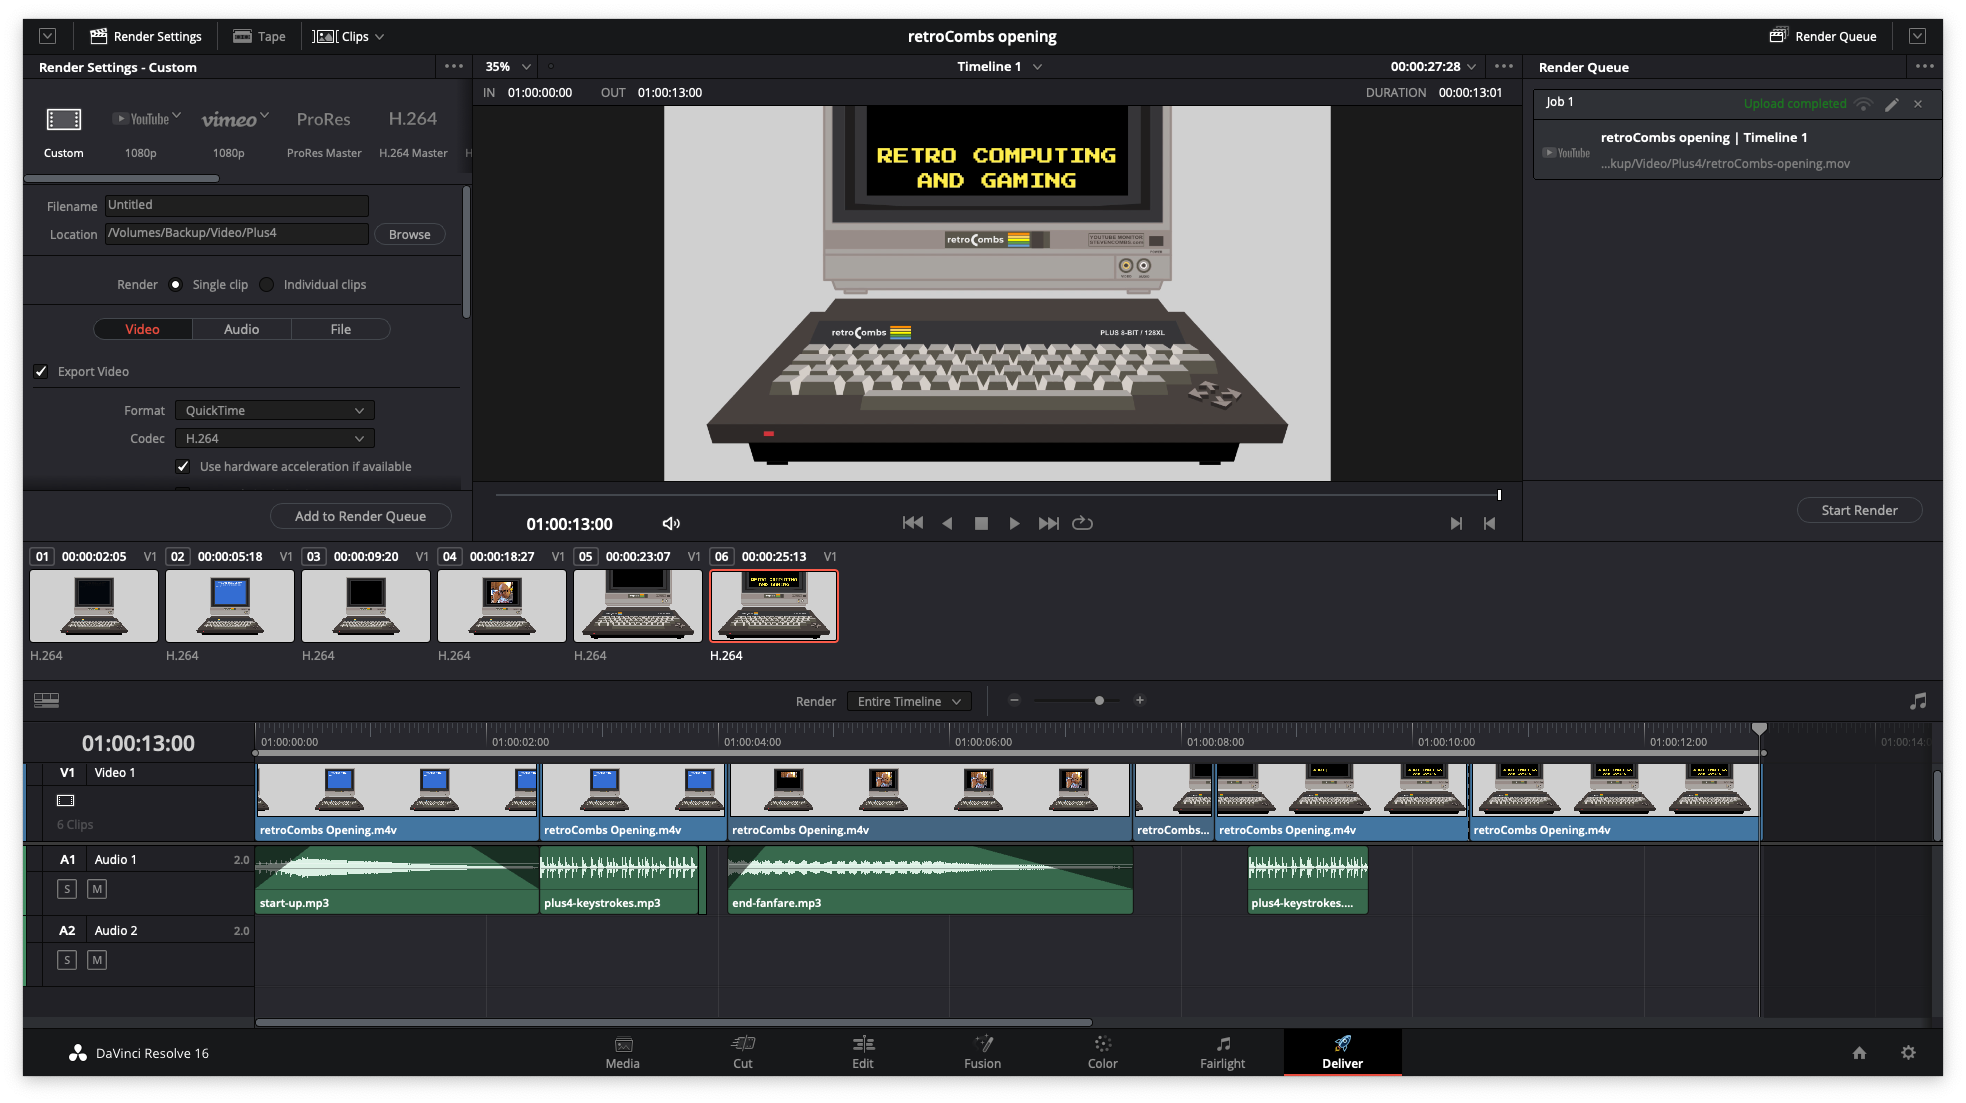
Task: Toggle hardware acceleration checkbox
Action: (182, 466)
